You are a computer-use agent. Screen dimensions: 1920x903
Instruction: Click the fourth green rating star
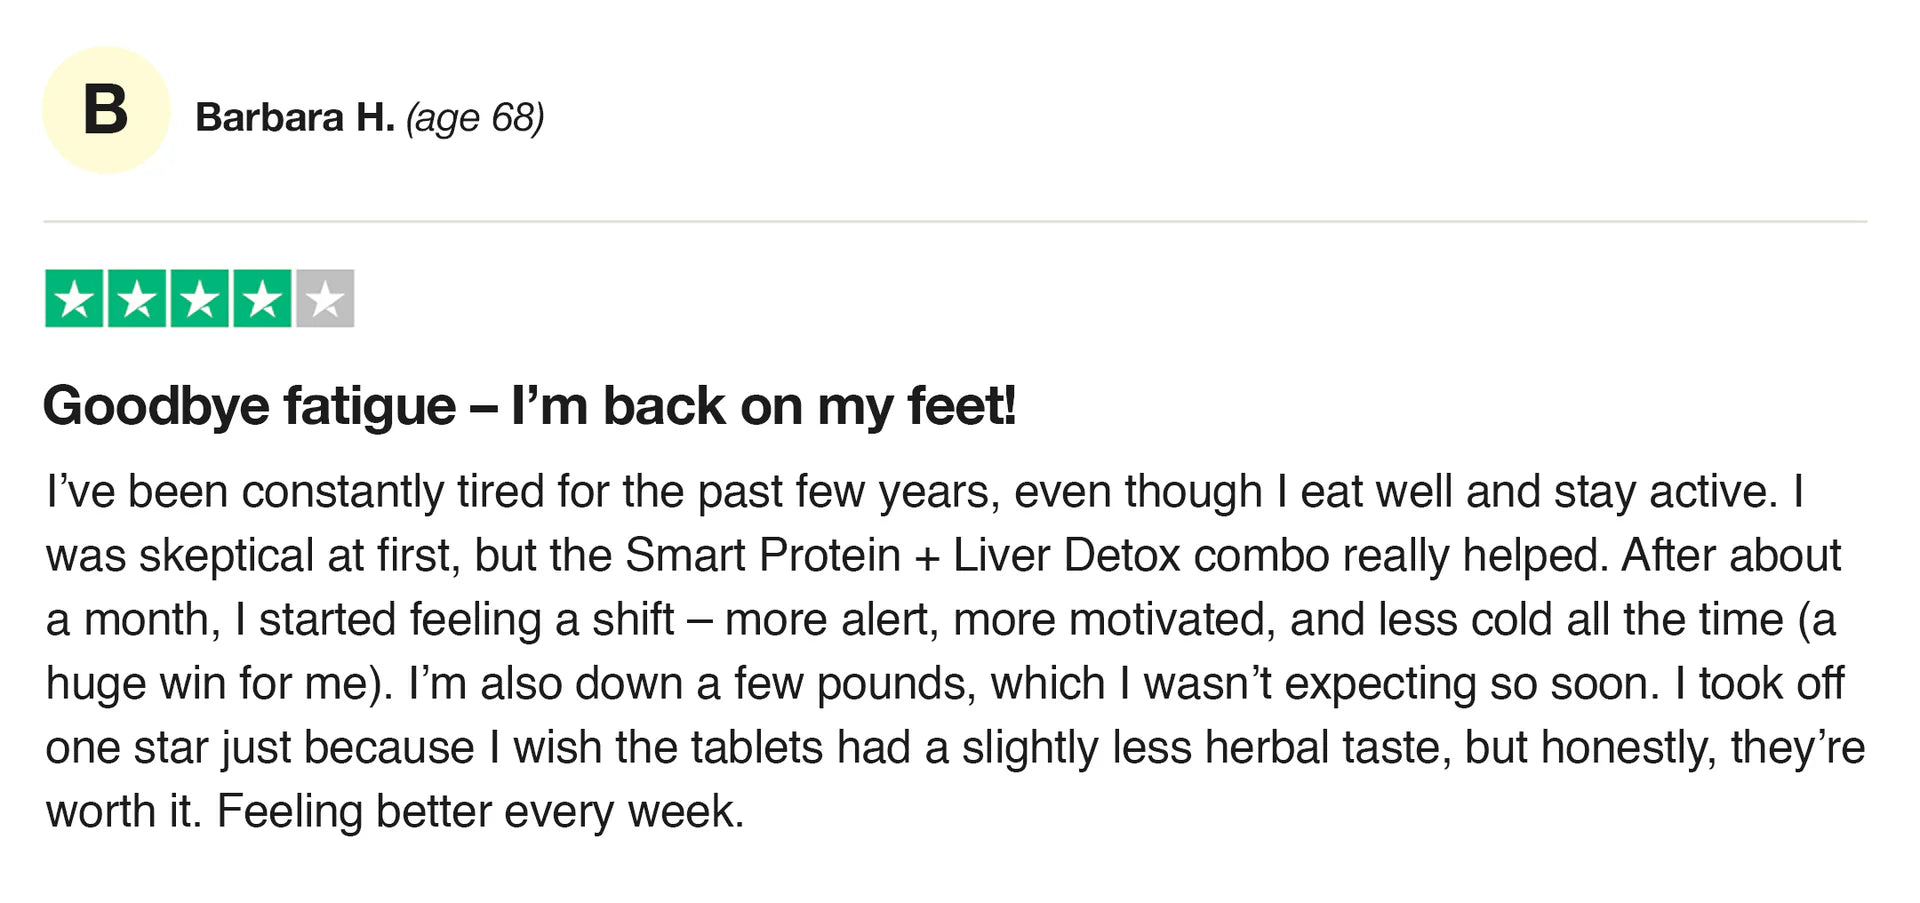point(262,298)
